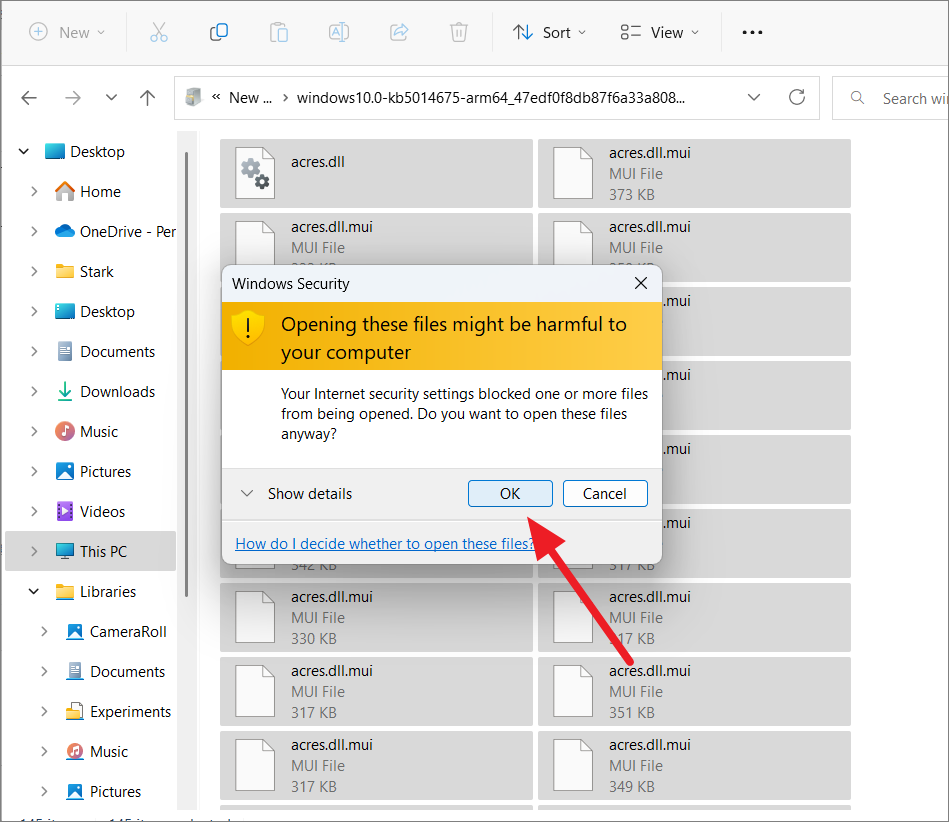Click 'New ...' breadcrumb in address bar
This screenshot has width=949, height=822.
click(x=250, y=97)
